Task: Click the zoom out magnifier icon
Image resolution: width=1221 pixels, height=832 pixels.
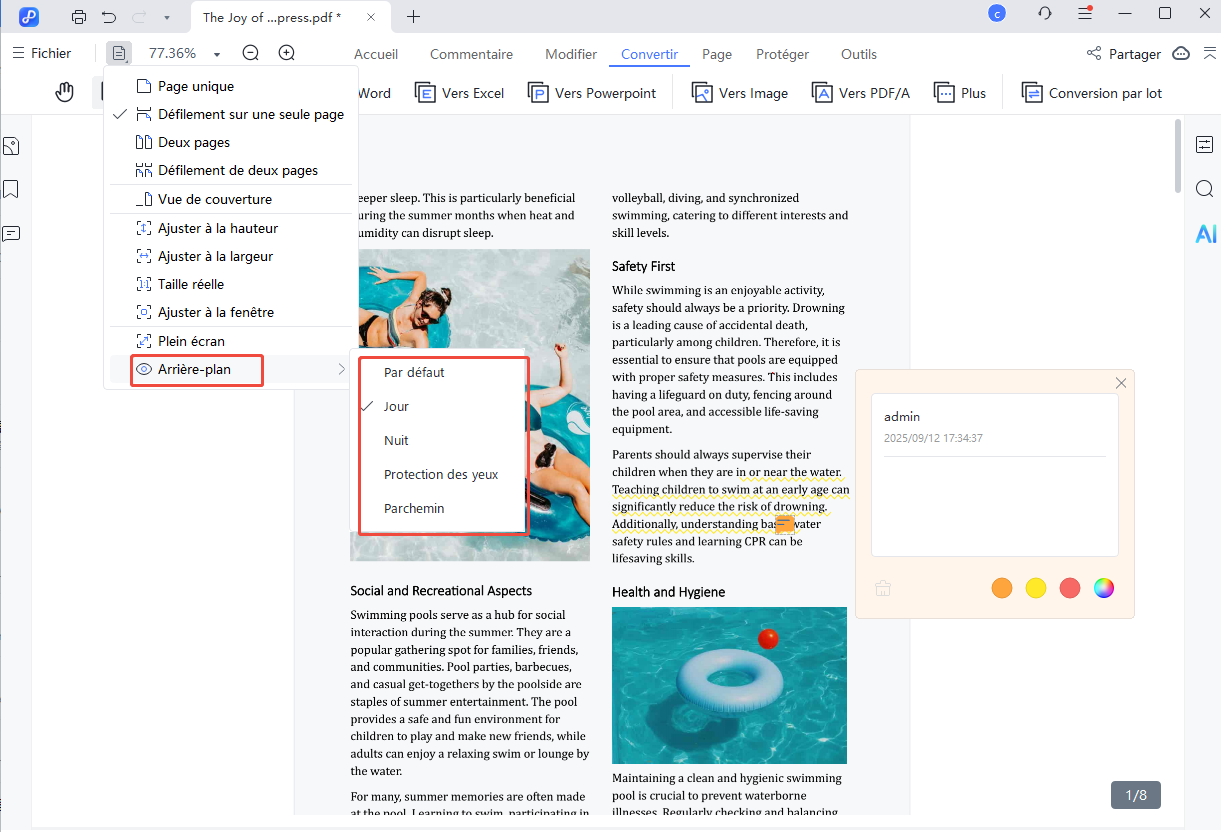Action: (x=251, y=53)
